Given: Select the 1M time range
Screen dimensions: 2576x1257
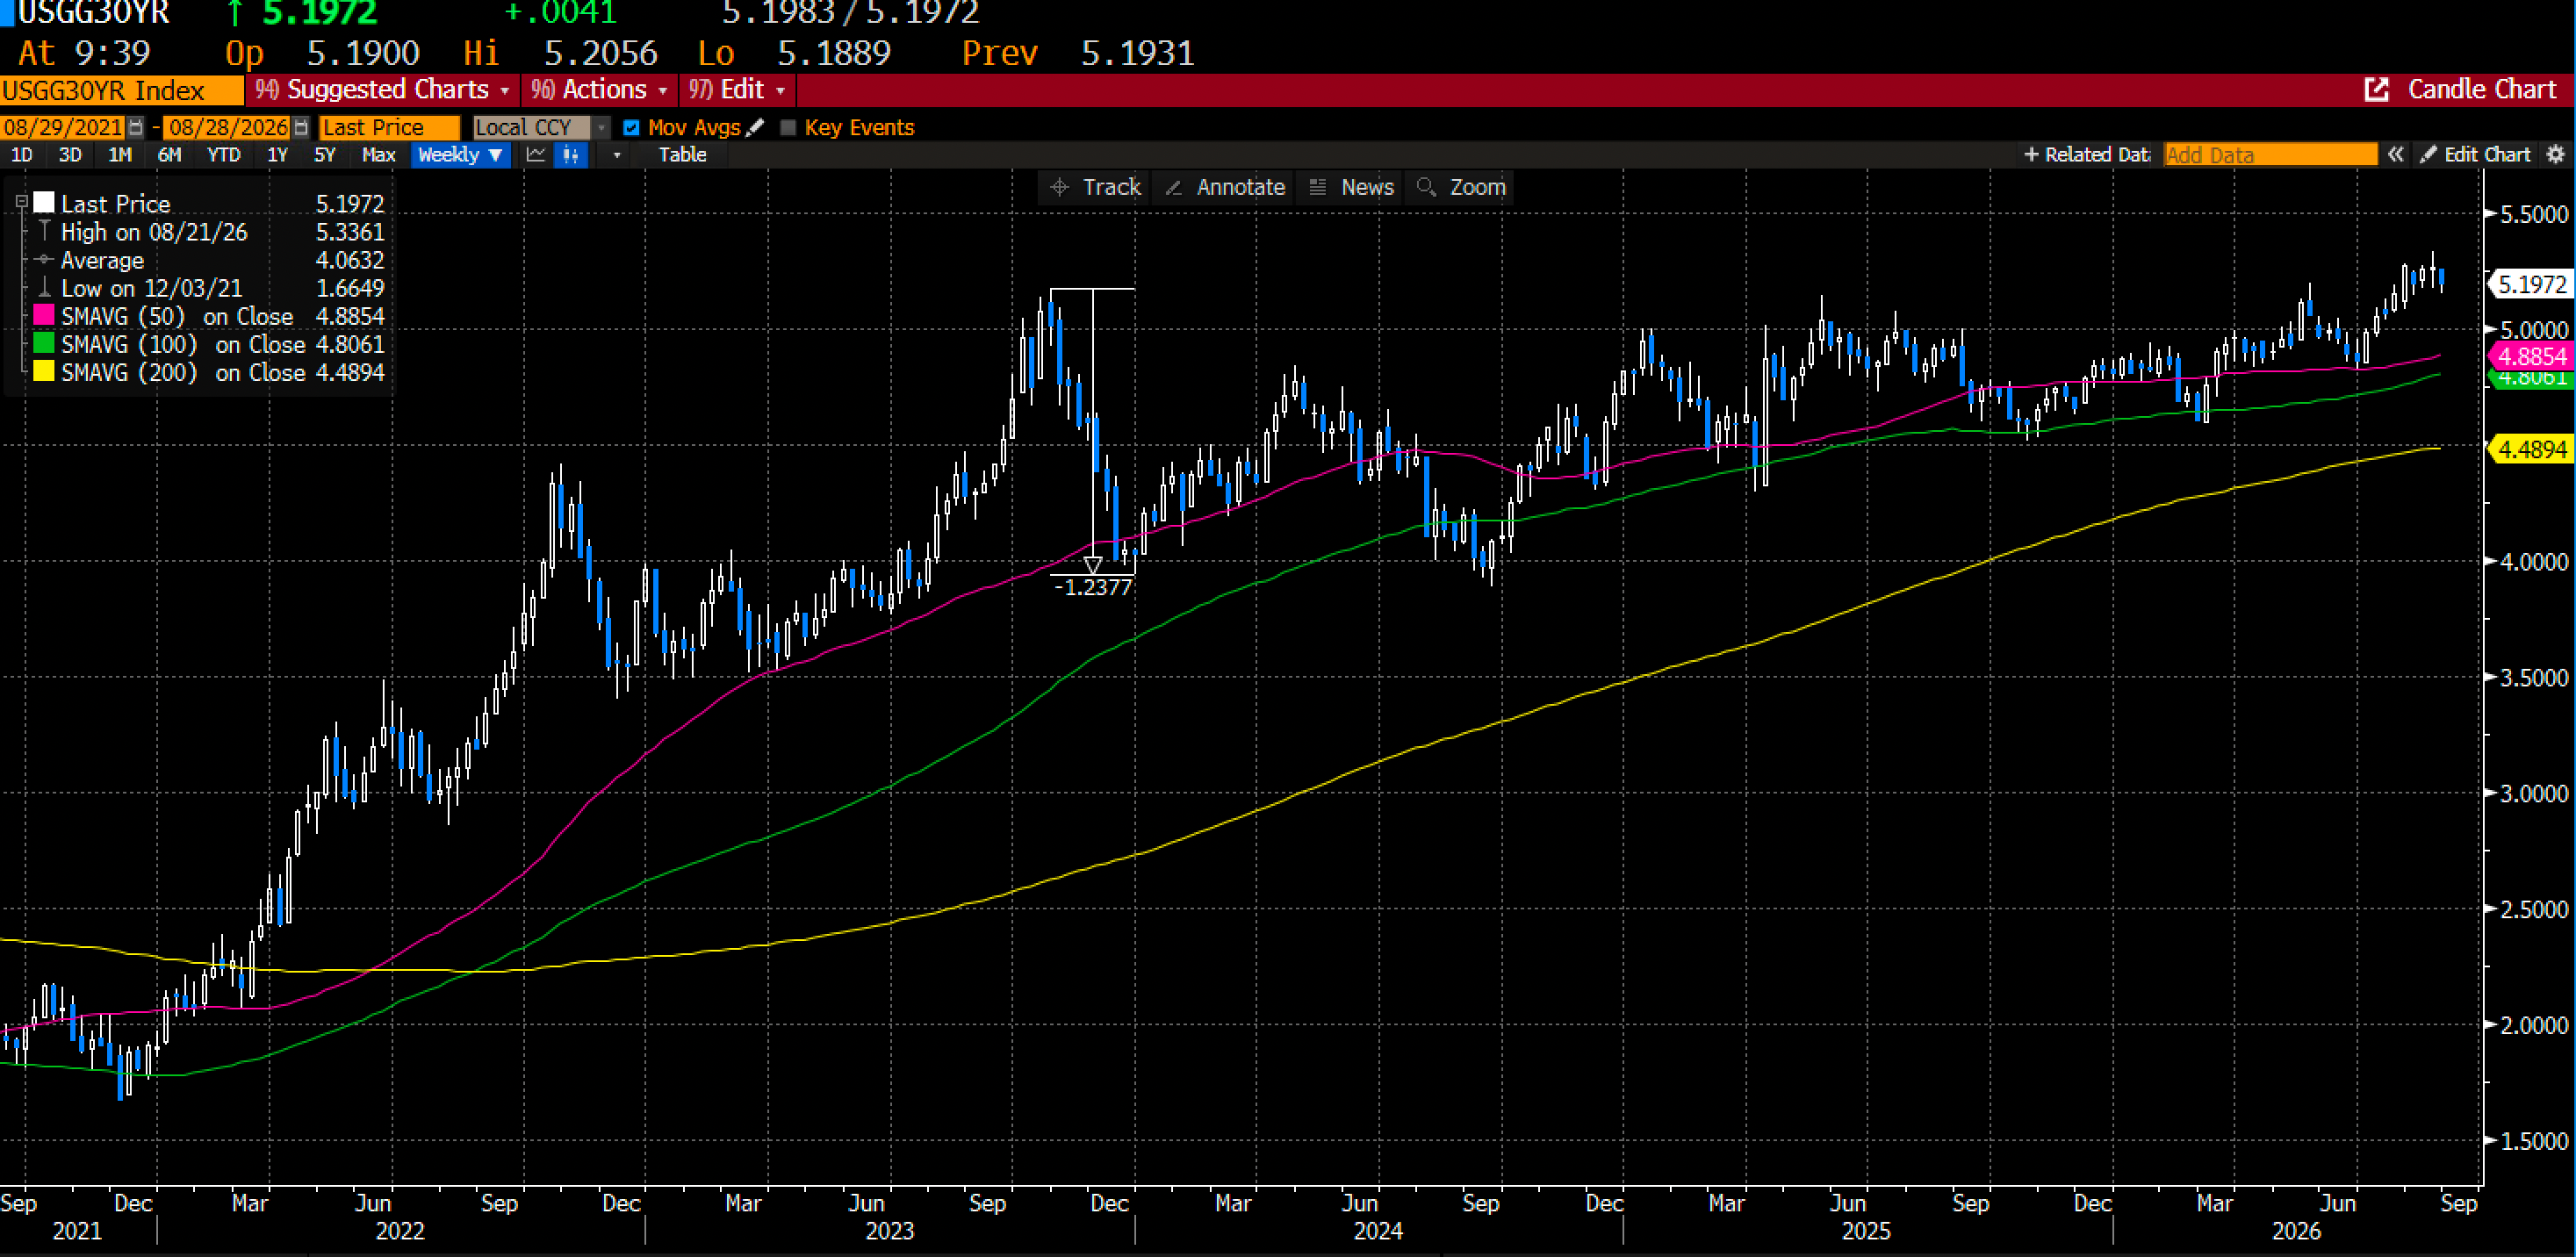Looking at the screenshot, I should point(120,154).
